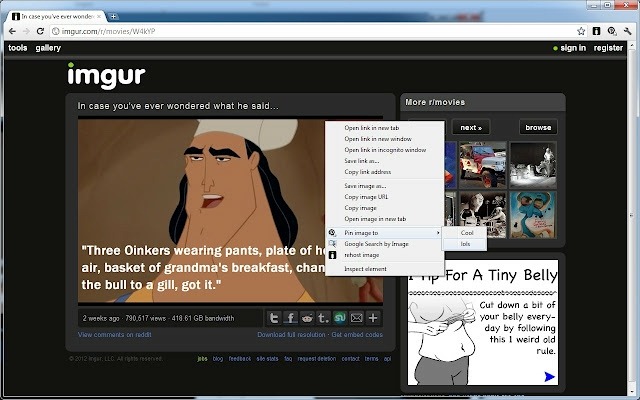Open 'api' footer link

[387, 358]
